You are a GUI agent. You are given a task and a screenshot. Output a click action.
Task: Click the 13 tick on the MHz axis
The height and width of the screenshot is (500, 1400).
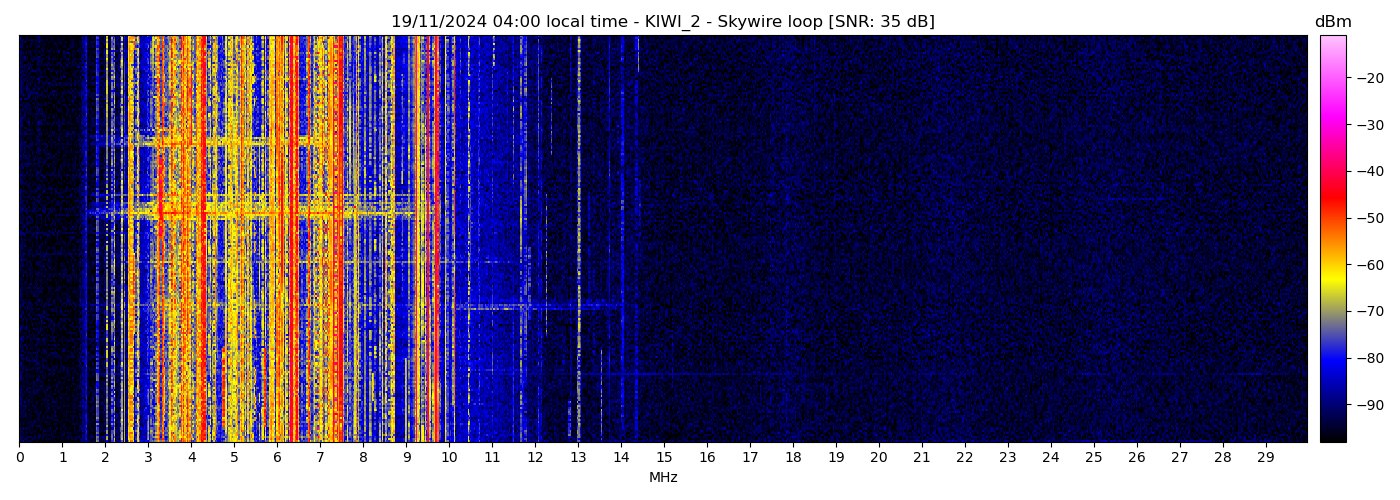(x=578, y=457)
